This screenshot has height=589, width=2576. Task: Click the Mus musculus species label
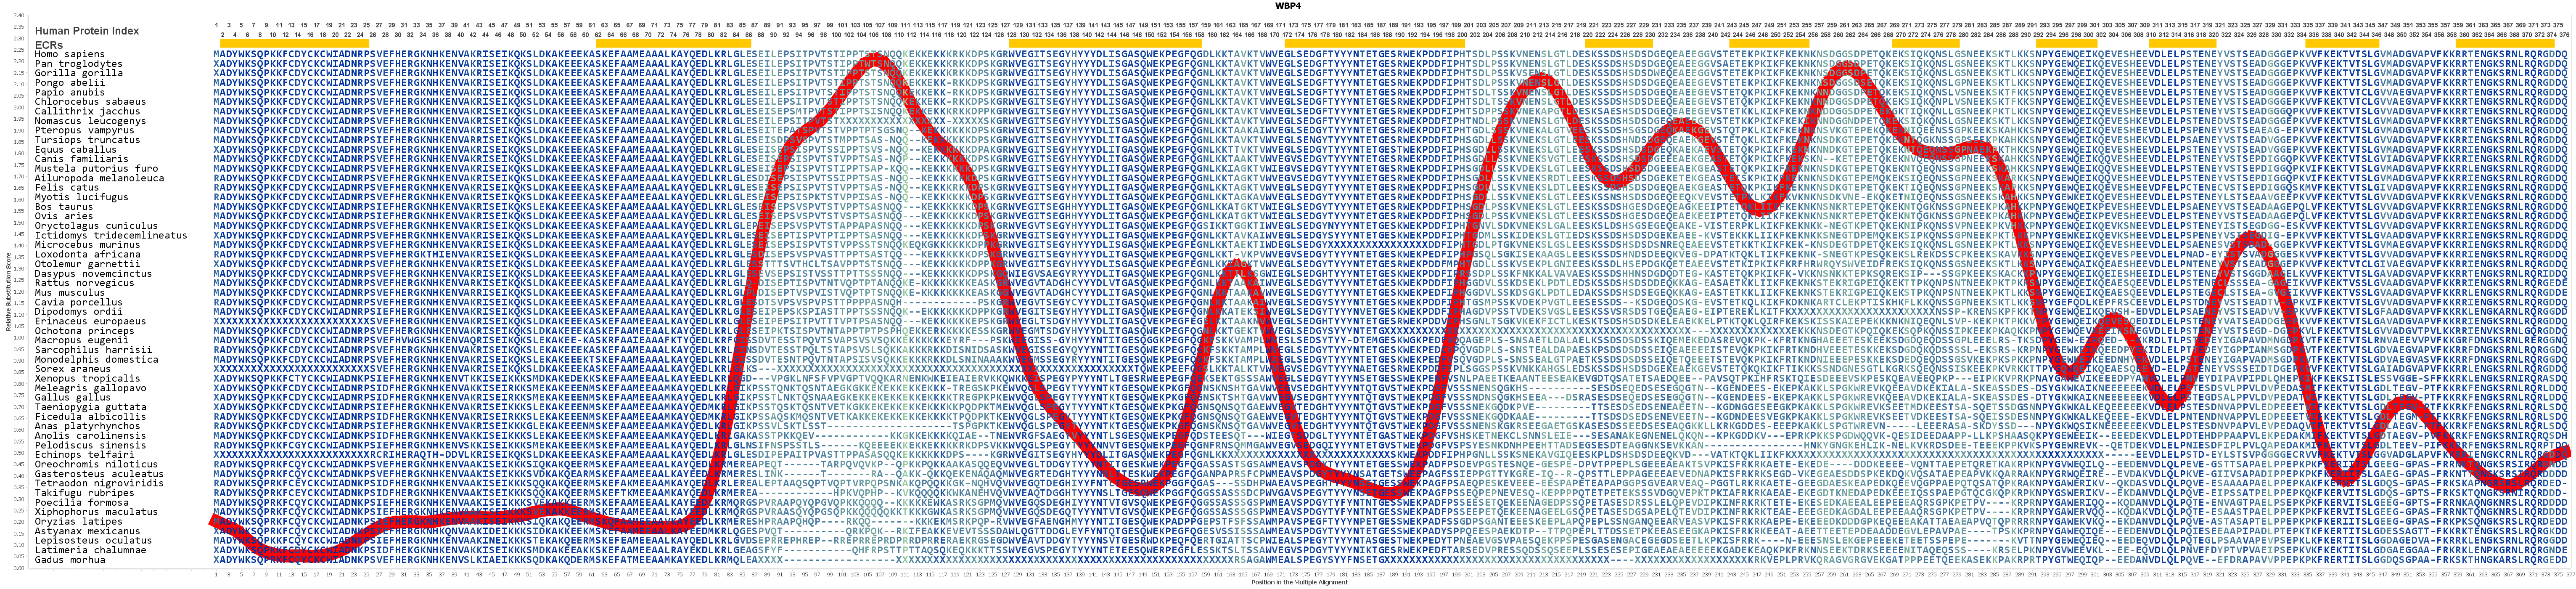[69, 293]
